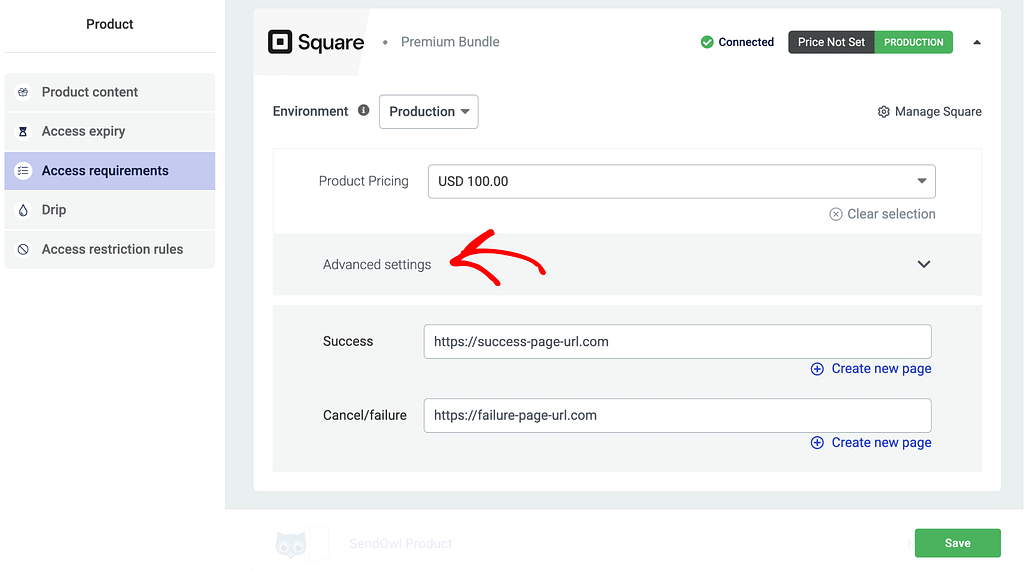Click Clear selection under Product Pricing
This screenshot has width=1024, height=572.
pyautogui.click(x=882, y=214)
